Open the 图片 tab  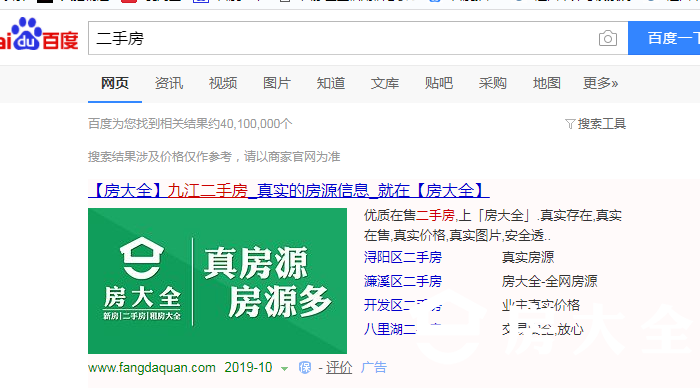tap(277, 83)
